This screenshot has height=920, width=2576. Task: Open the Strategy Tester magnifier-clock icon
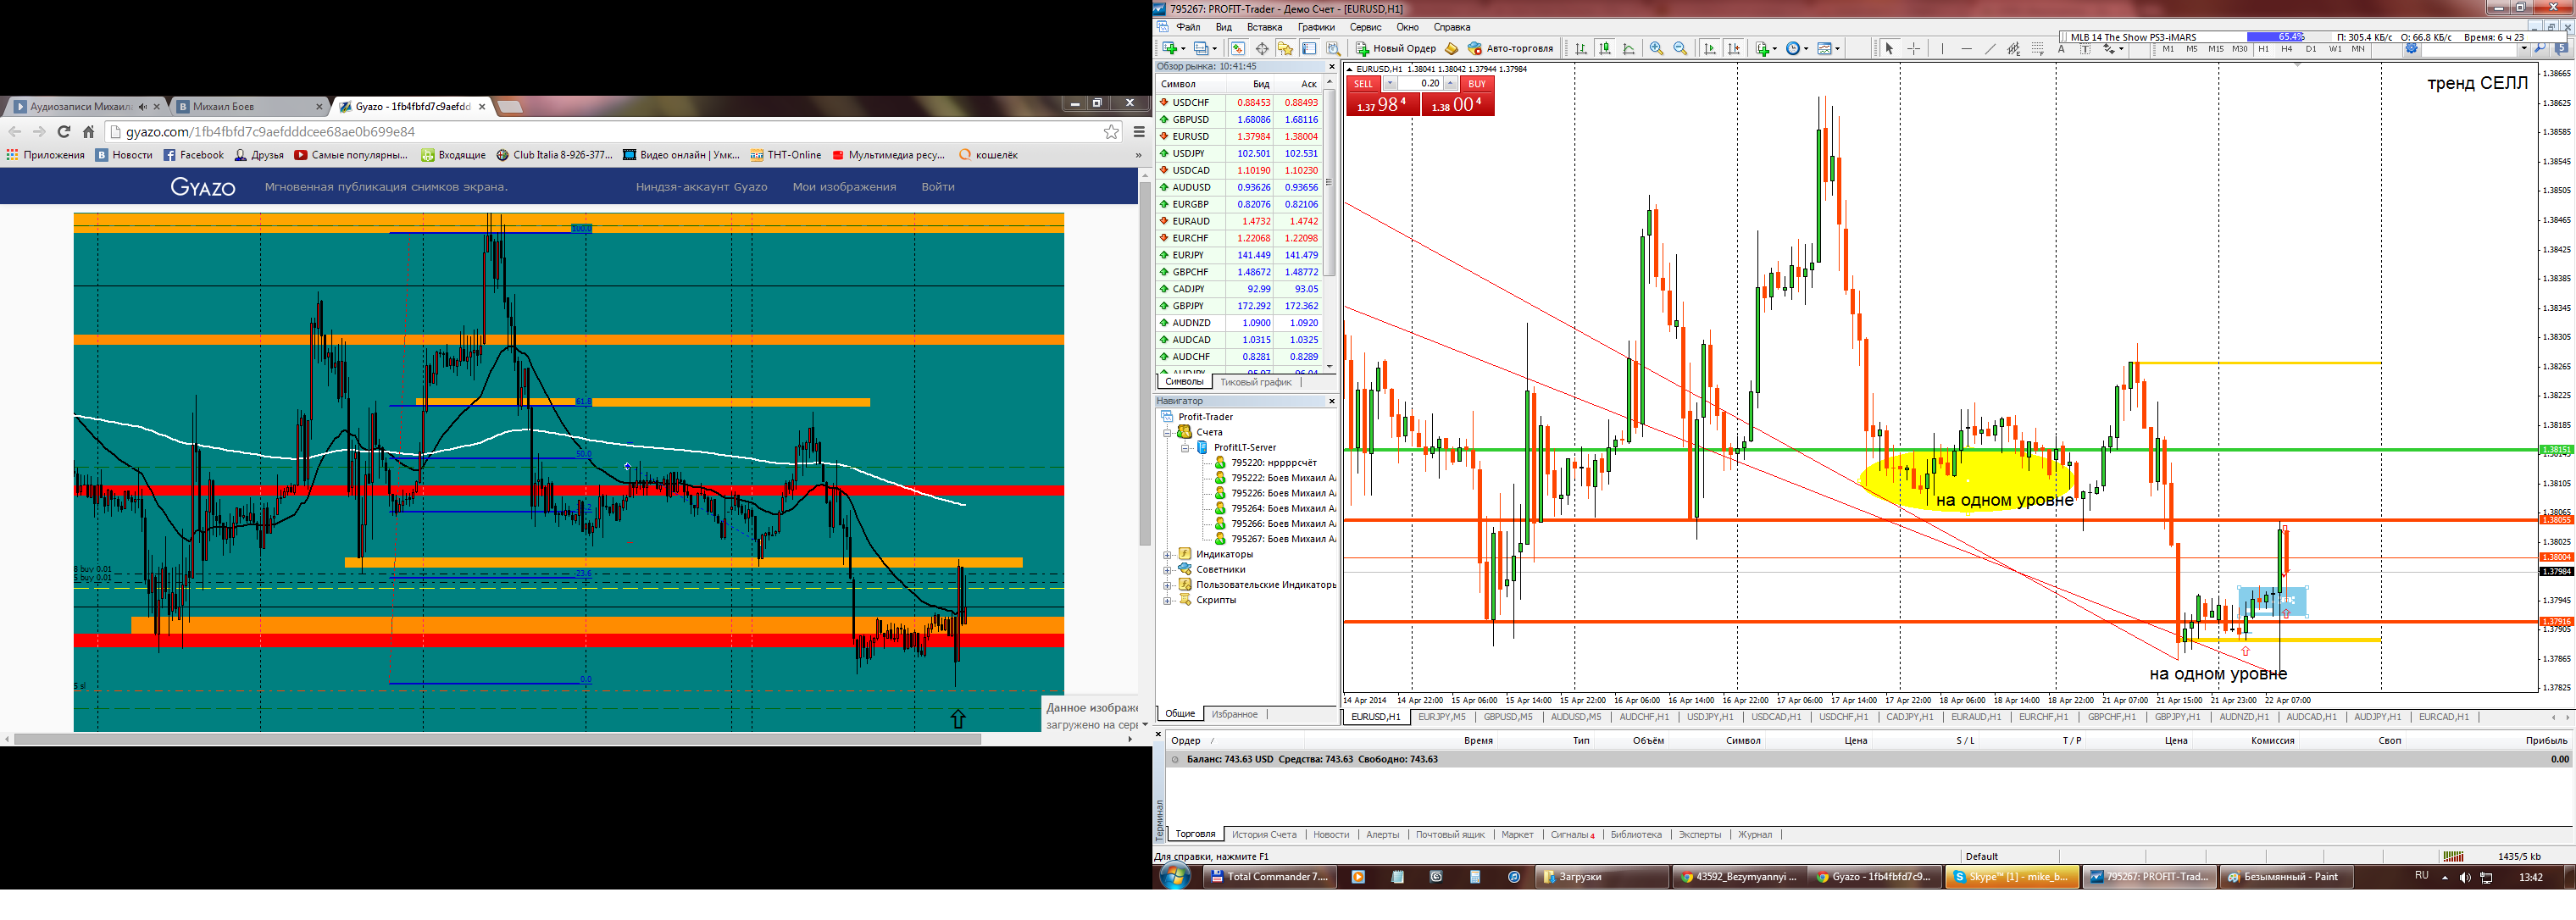[1334, 48]
